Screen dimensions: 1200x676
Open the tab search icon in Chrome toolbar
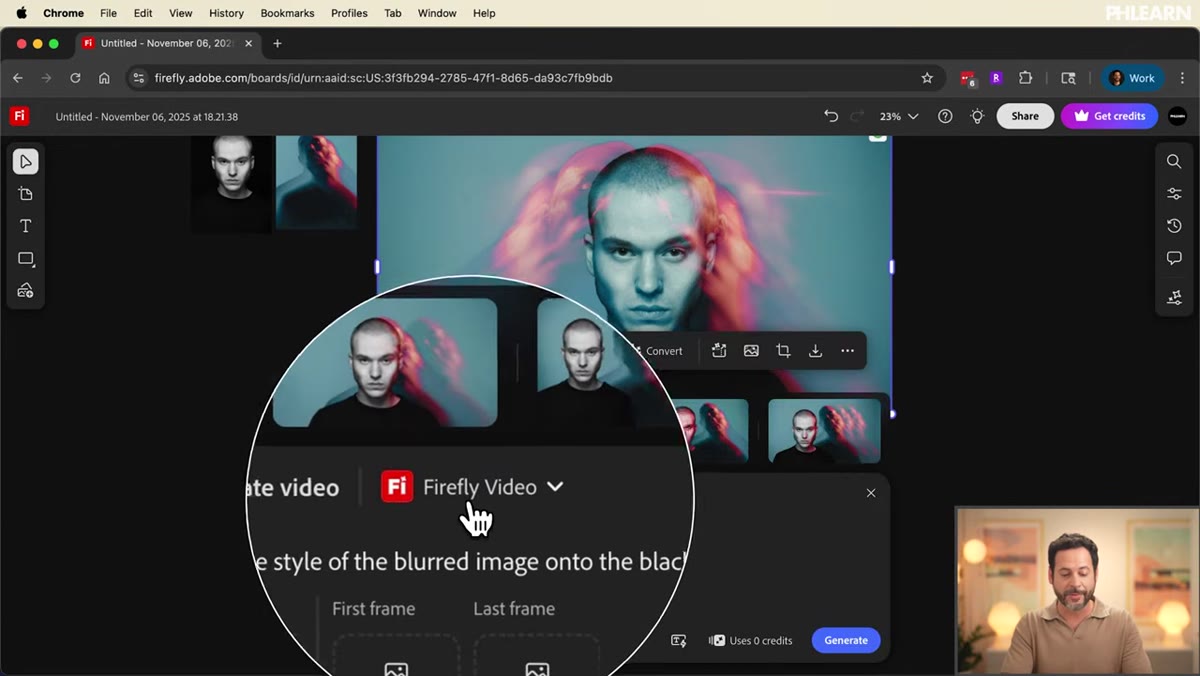pyautogui.click(x=1068, y=78)
